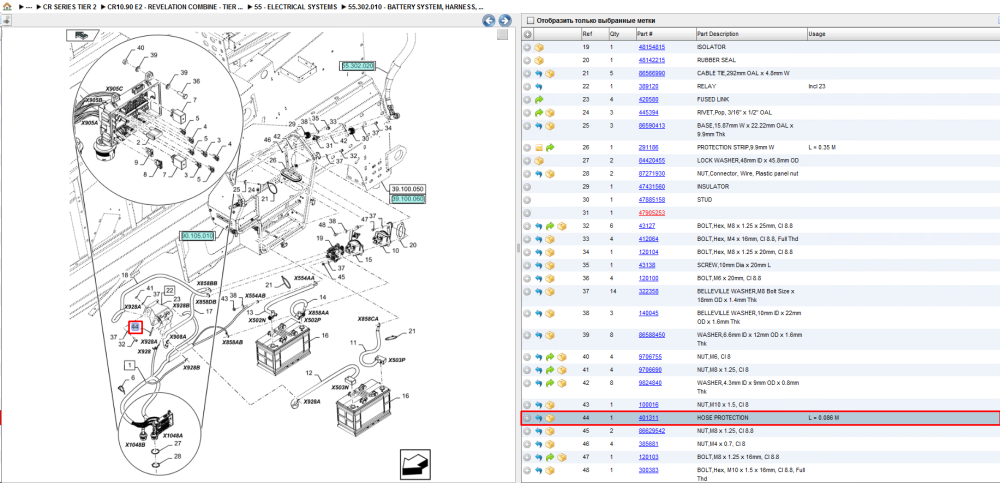
Task: Click diagram reference link 39.100.060
Action: (x=408, y=199)
